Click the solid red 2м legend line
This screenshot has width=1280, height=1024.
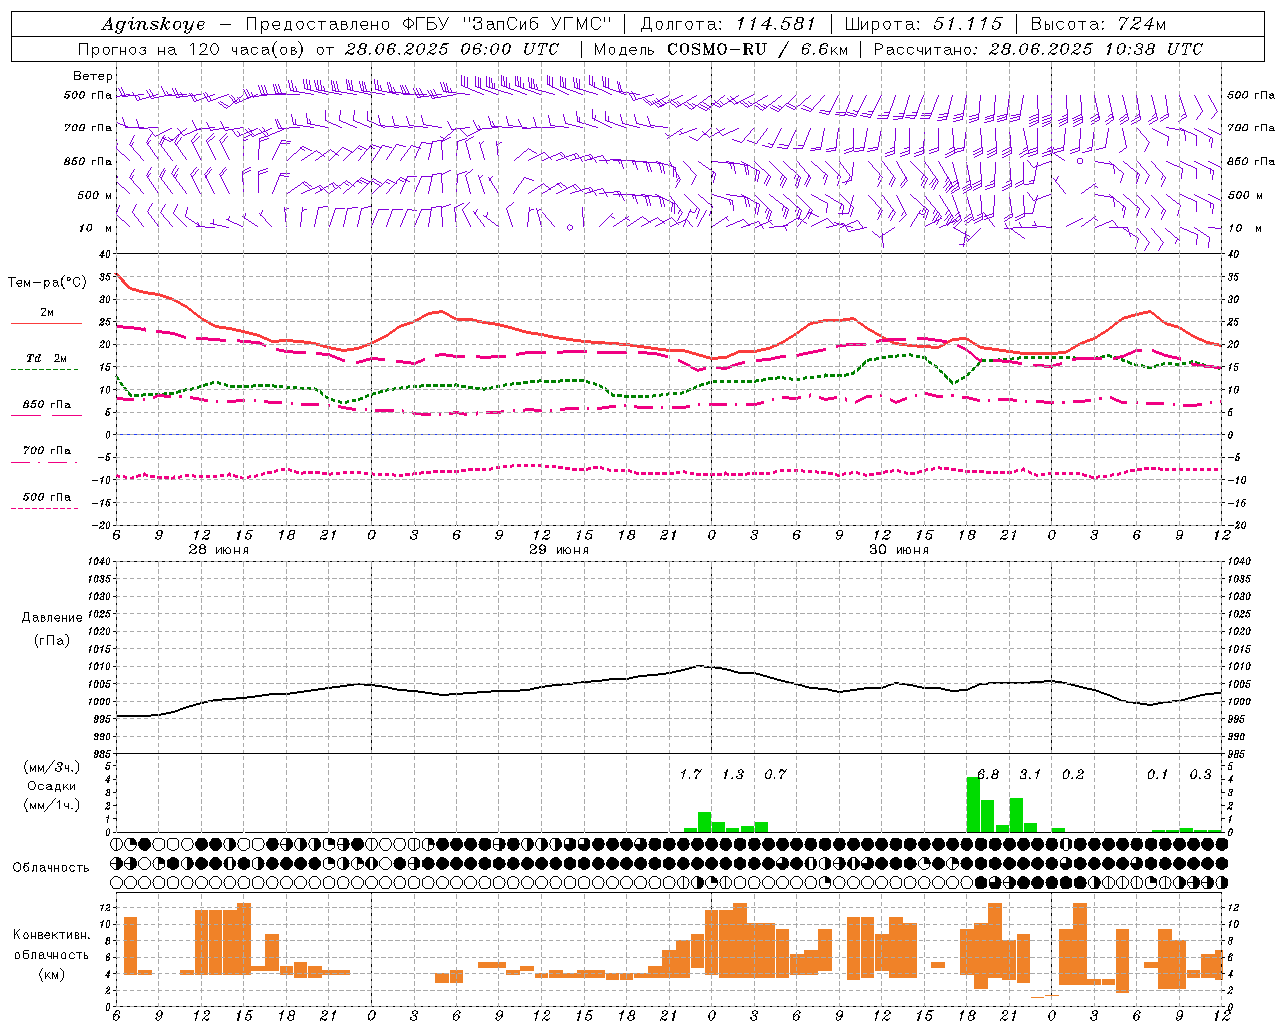pyautogui.click(x=46, y=323)
